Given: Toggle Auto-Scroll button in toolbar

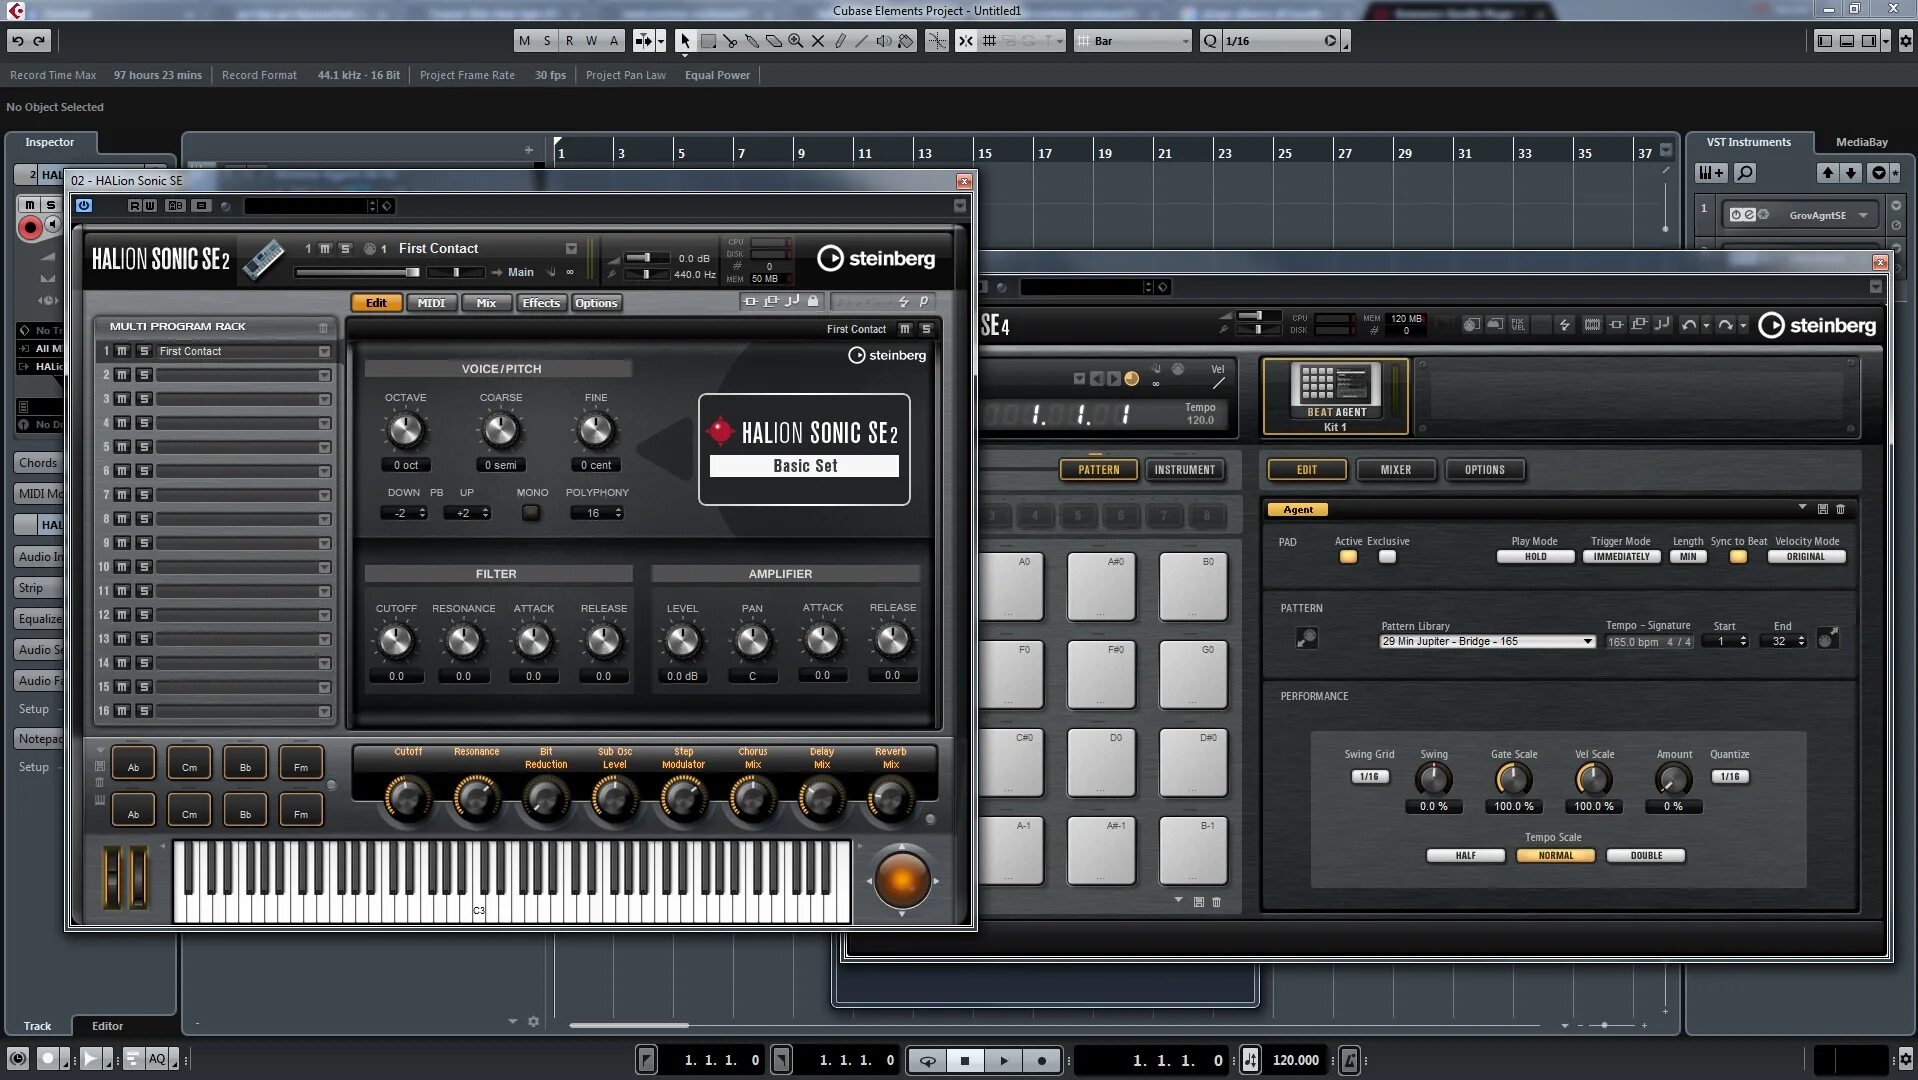Looking at the screenshot, I should (x=642, y=41).
